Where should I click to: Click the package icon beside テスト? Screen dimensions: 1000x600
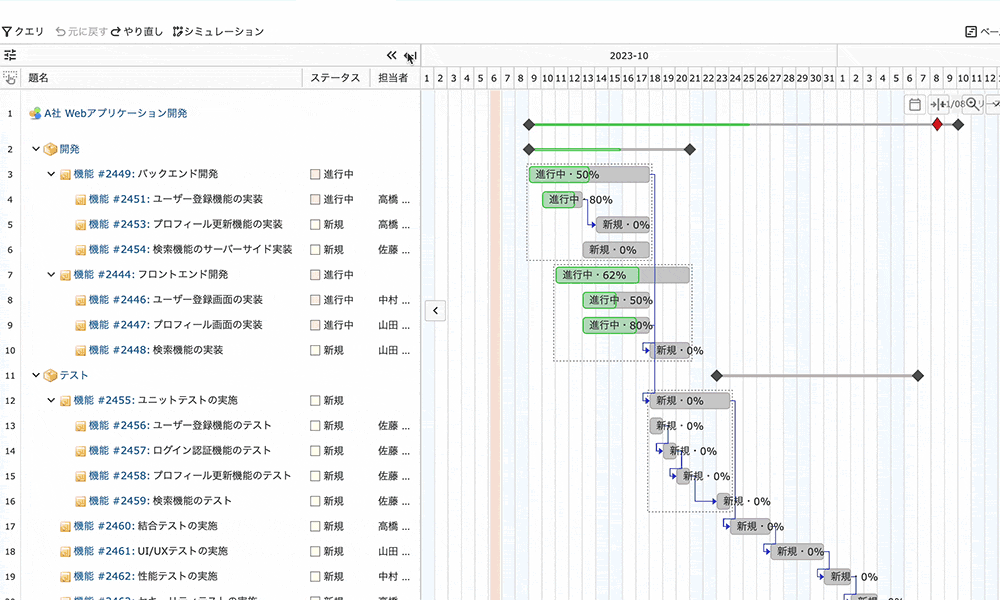[50, 376]
